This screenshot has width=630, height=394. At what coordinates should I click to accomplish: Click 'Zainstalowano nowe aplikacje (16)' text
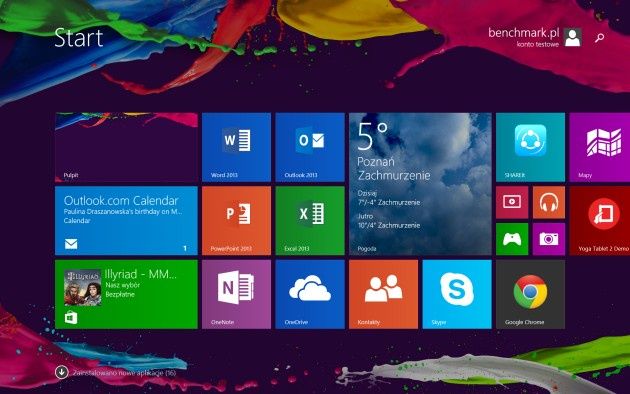(124, 373)
